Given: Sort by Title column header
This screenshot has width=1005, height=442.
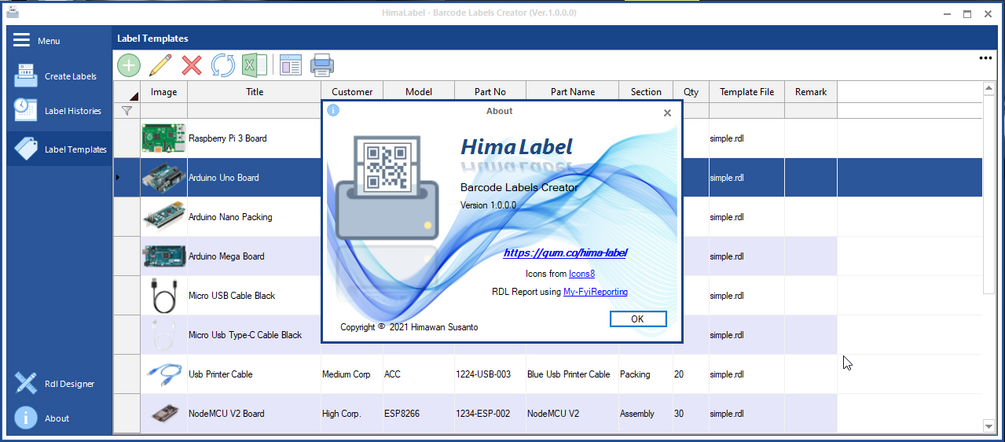Looking at the screenshot, I should [x=254, y=92].
